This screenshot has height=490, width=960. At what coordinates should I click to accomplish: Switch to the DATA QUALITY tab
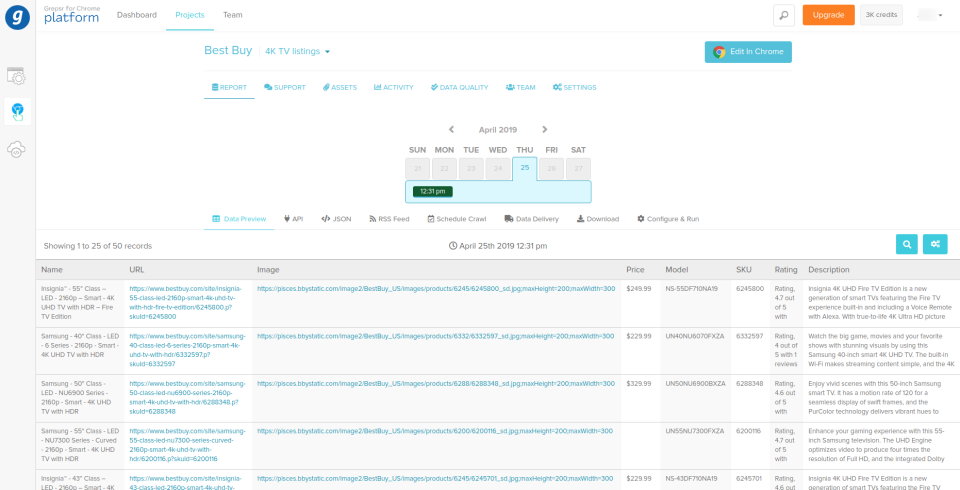(x=460, y=88)
